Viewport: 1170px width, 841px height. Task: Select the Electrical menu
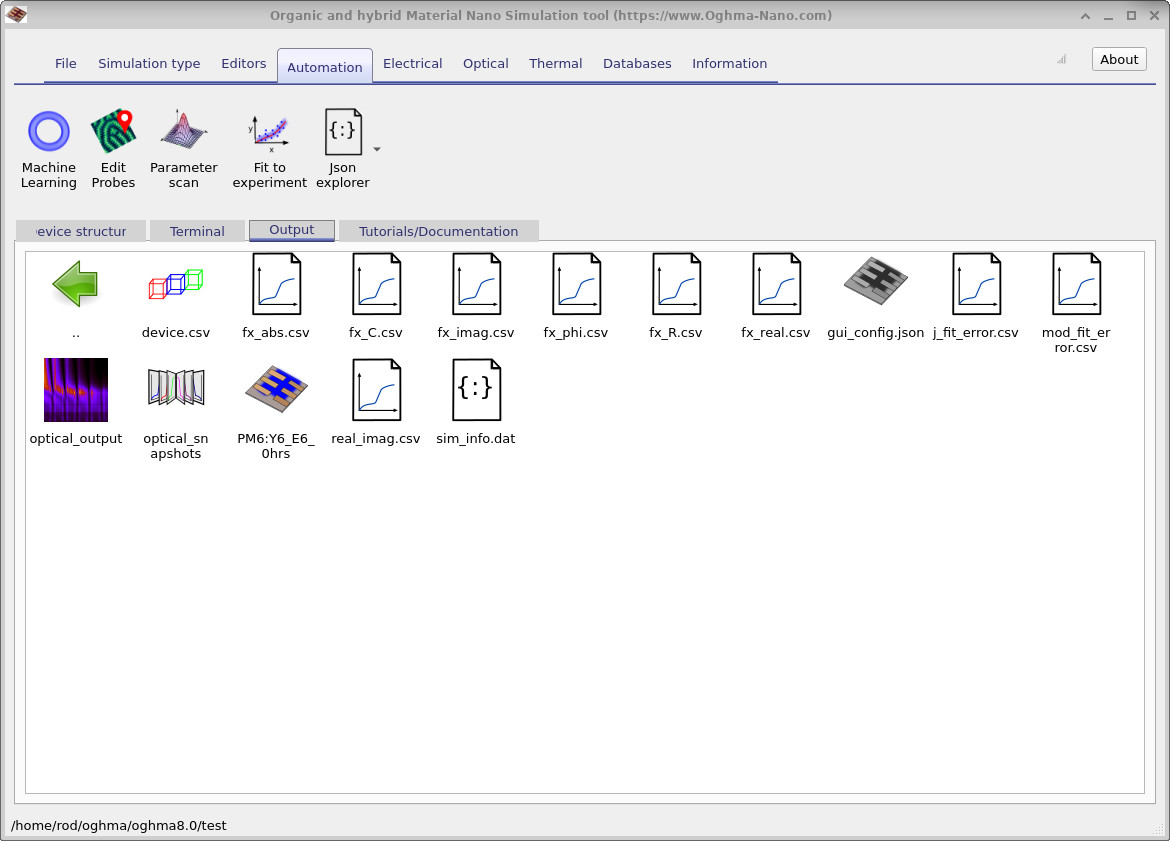pos(412,63)
